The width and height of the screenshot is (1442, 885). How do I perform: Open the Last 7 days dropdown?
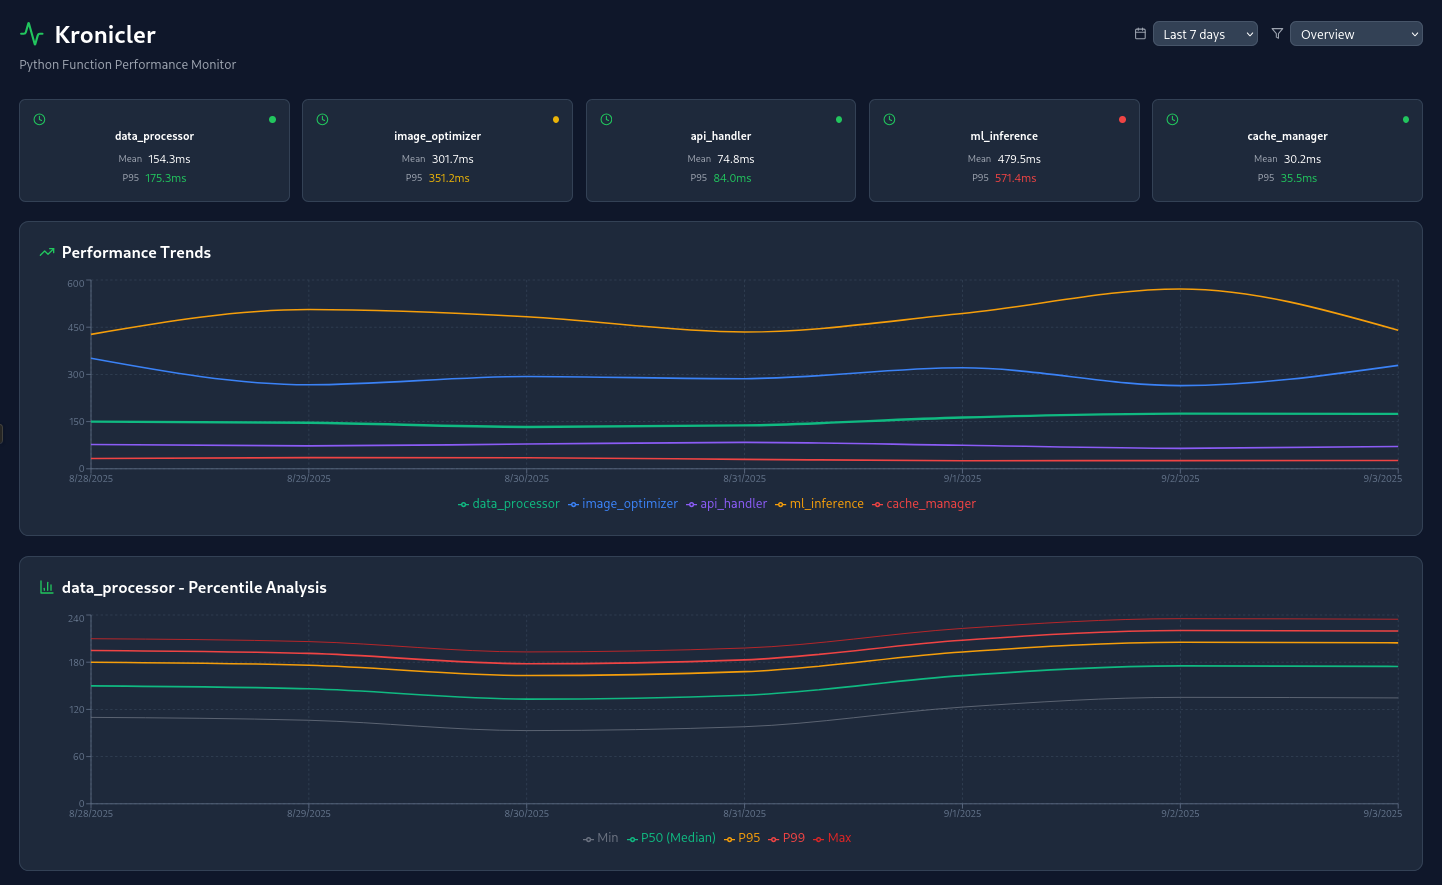coord(1205,34)
